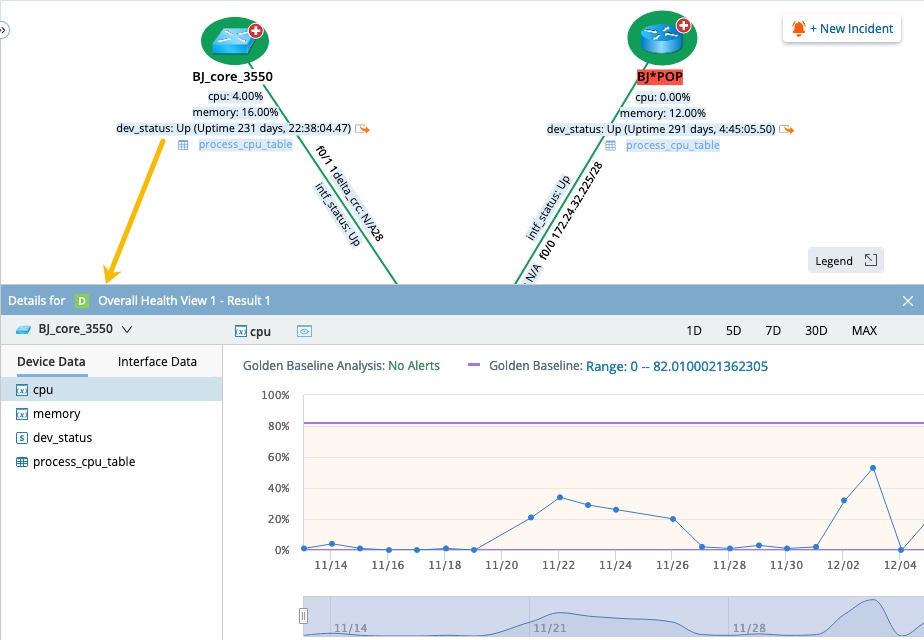Close the Overall Health View details panel

[x=908, y=300]
